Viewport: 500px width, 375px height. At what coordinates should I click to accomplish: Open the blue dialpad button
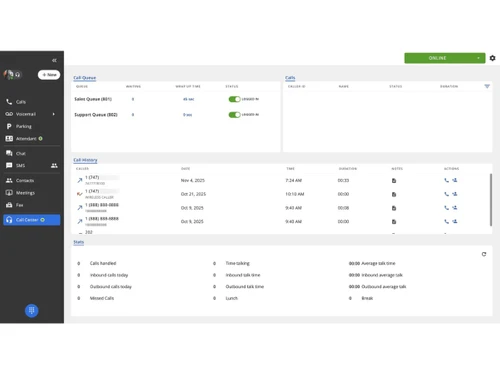[32, 311]
